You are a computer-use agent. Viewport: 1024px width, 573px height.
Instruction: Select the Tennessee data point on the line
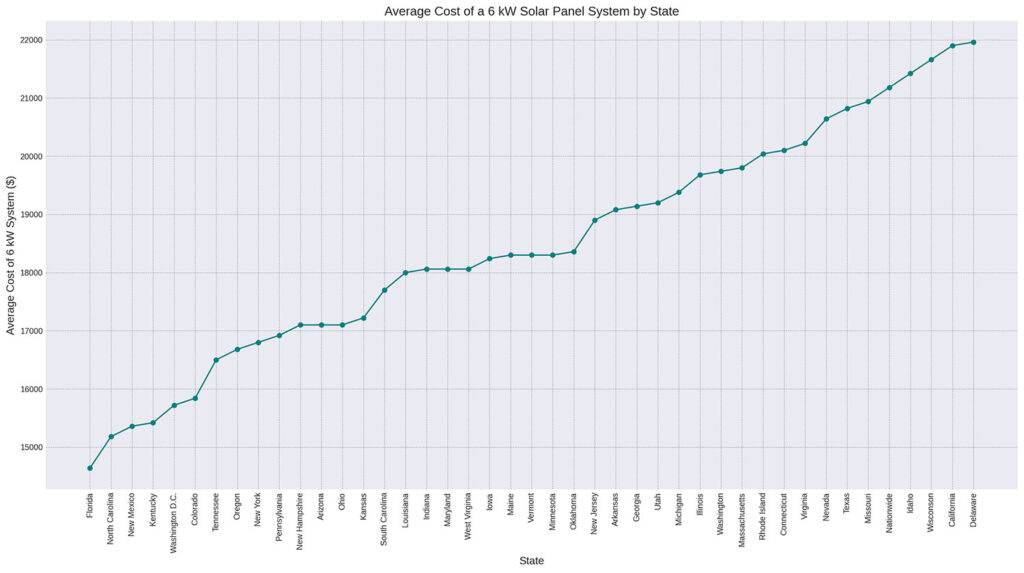pyautogui.click(x=216, y=360)
